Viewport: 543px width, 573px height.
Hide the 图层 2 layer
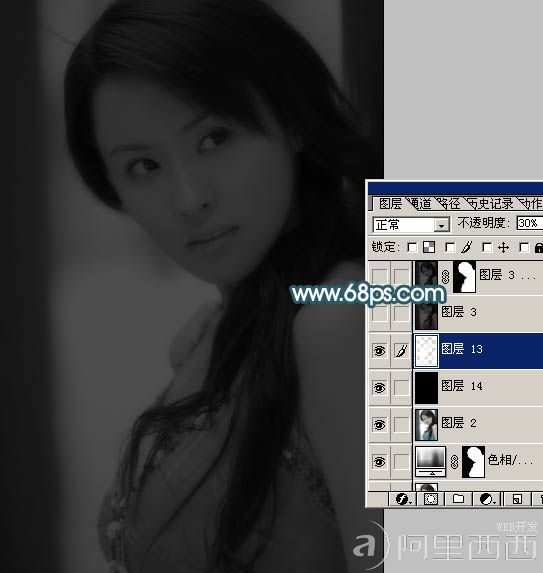(x=379, y=425)
